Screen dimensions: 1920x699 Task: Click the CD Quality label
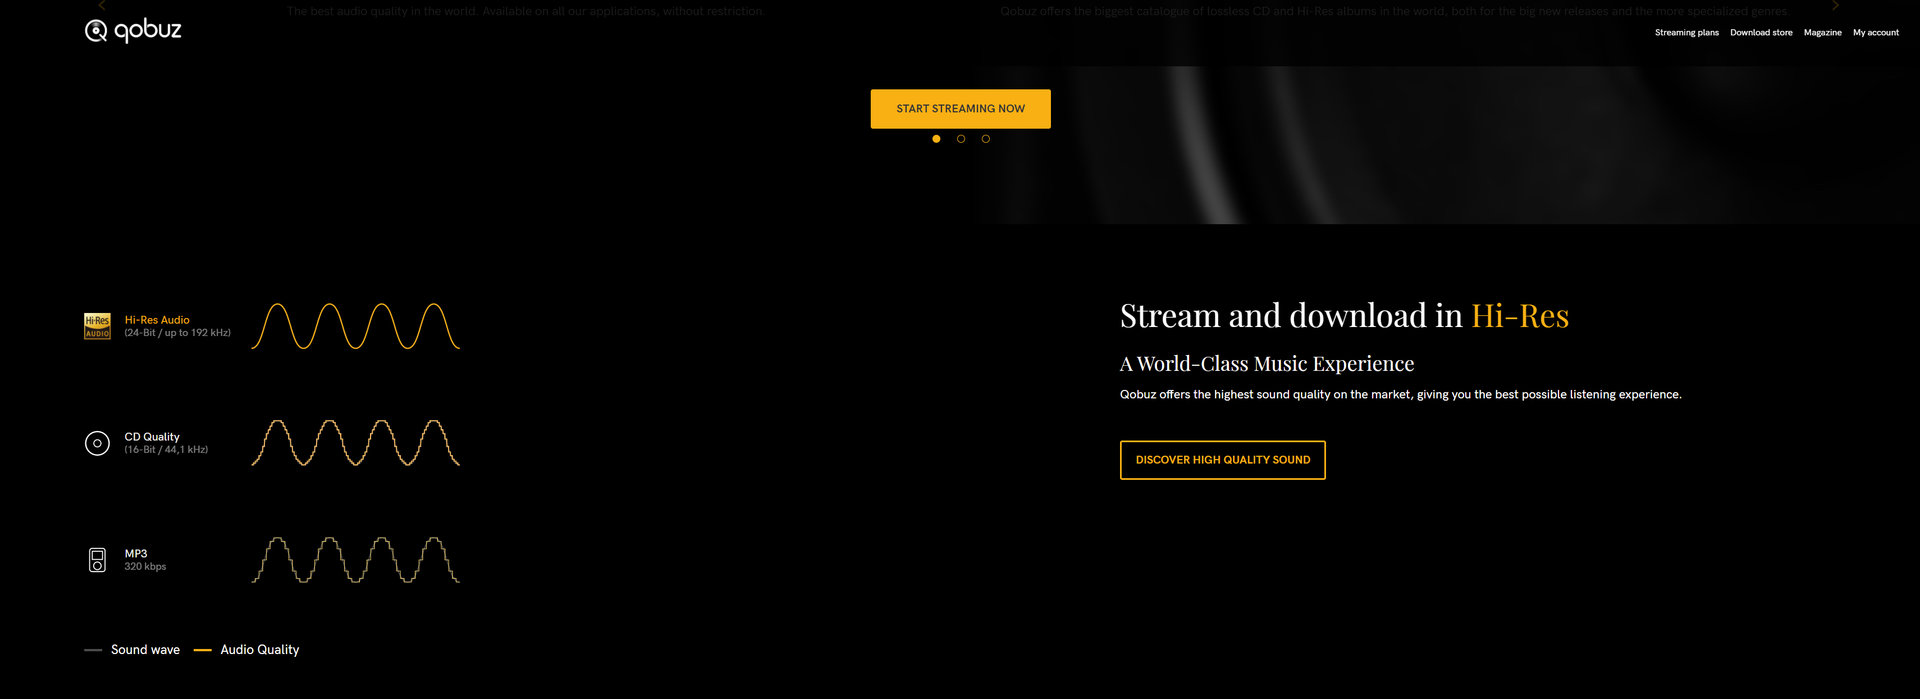point(152,437)
